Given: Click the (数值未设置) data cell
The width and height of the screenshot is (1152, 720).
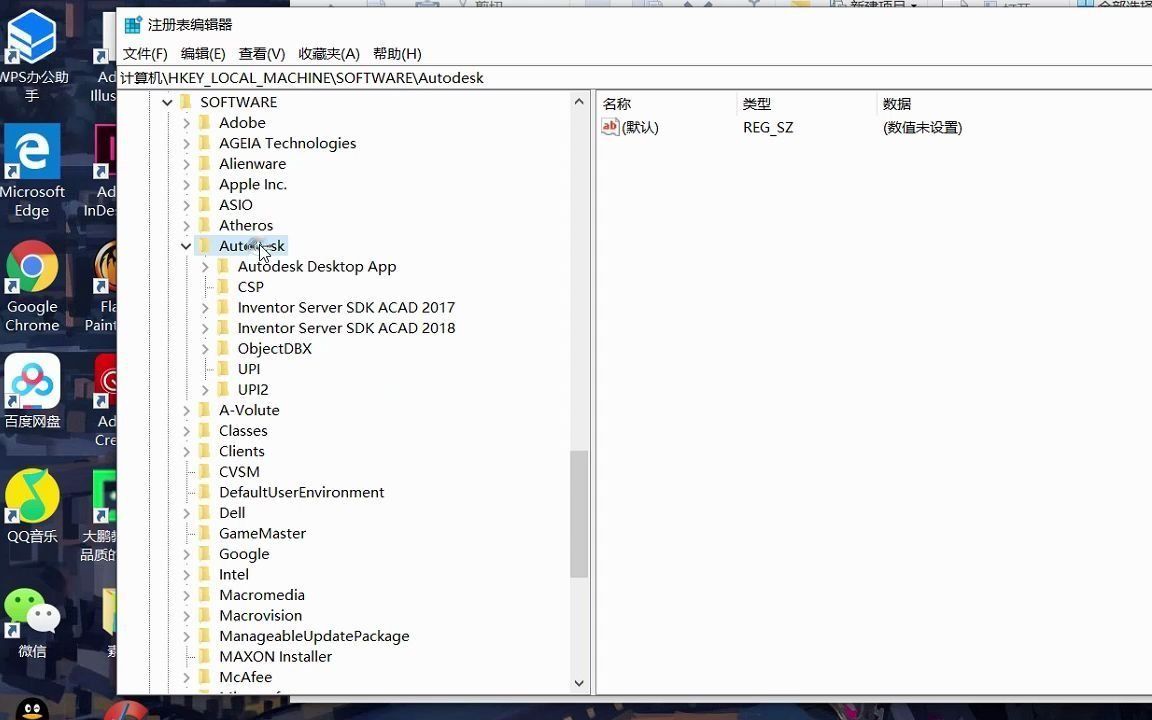Looking at the screenshot, I should 922,128.
